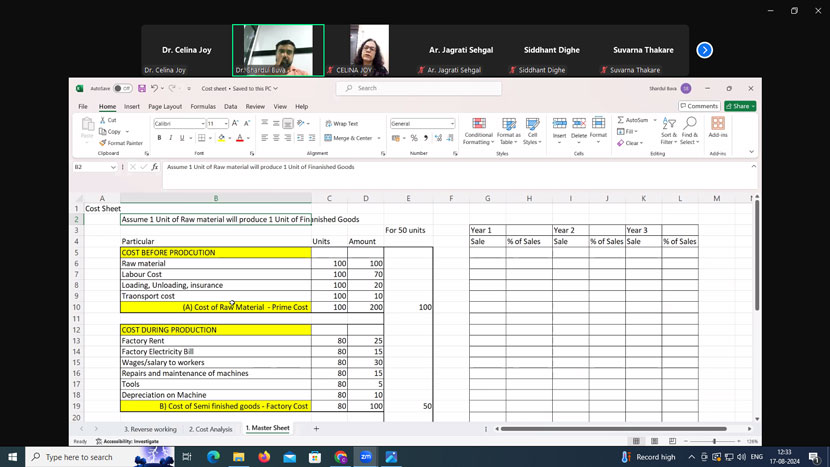This screenshot has width=830, height=467.
Task: Toggle bold formatting in the Font group
Action: 159,138
